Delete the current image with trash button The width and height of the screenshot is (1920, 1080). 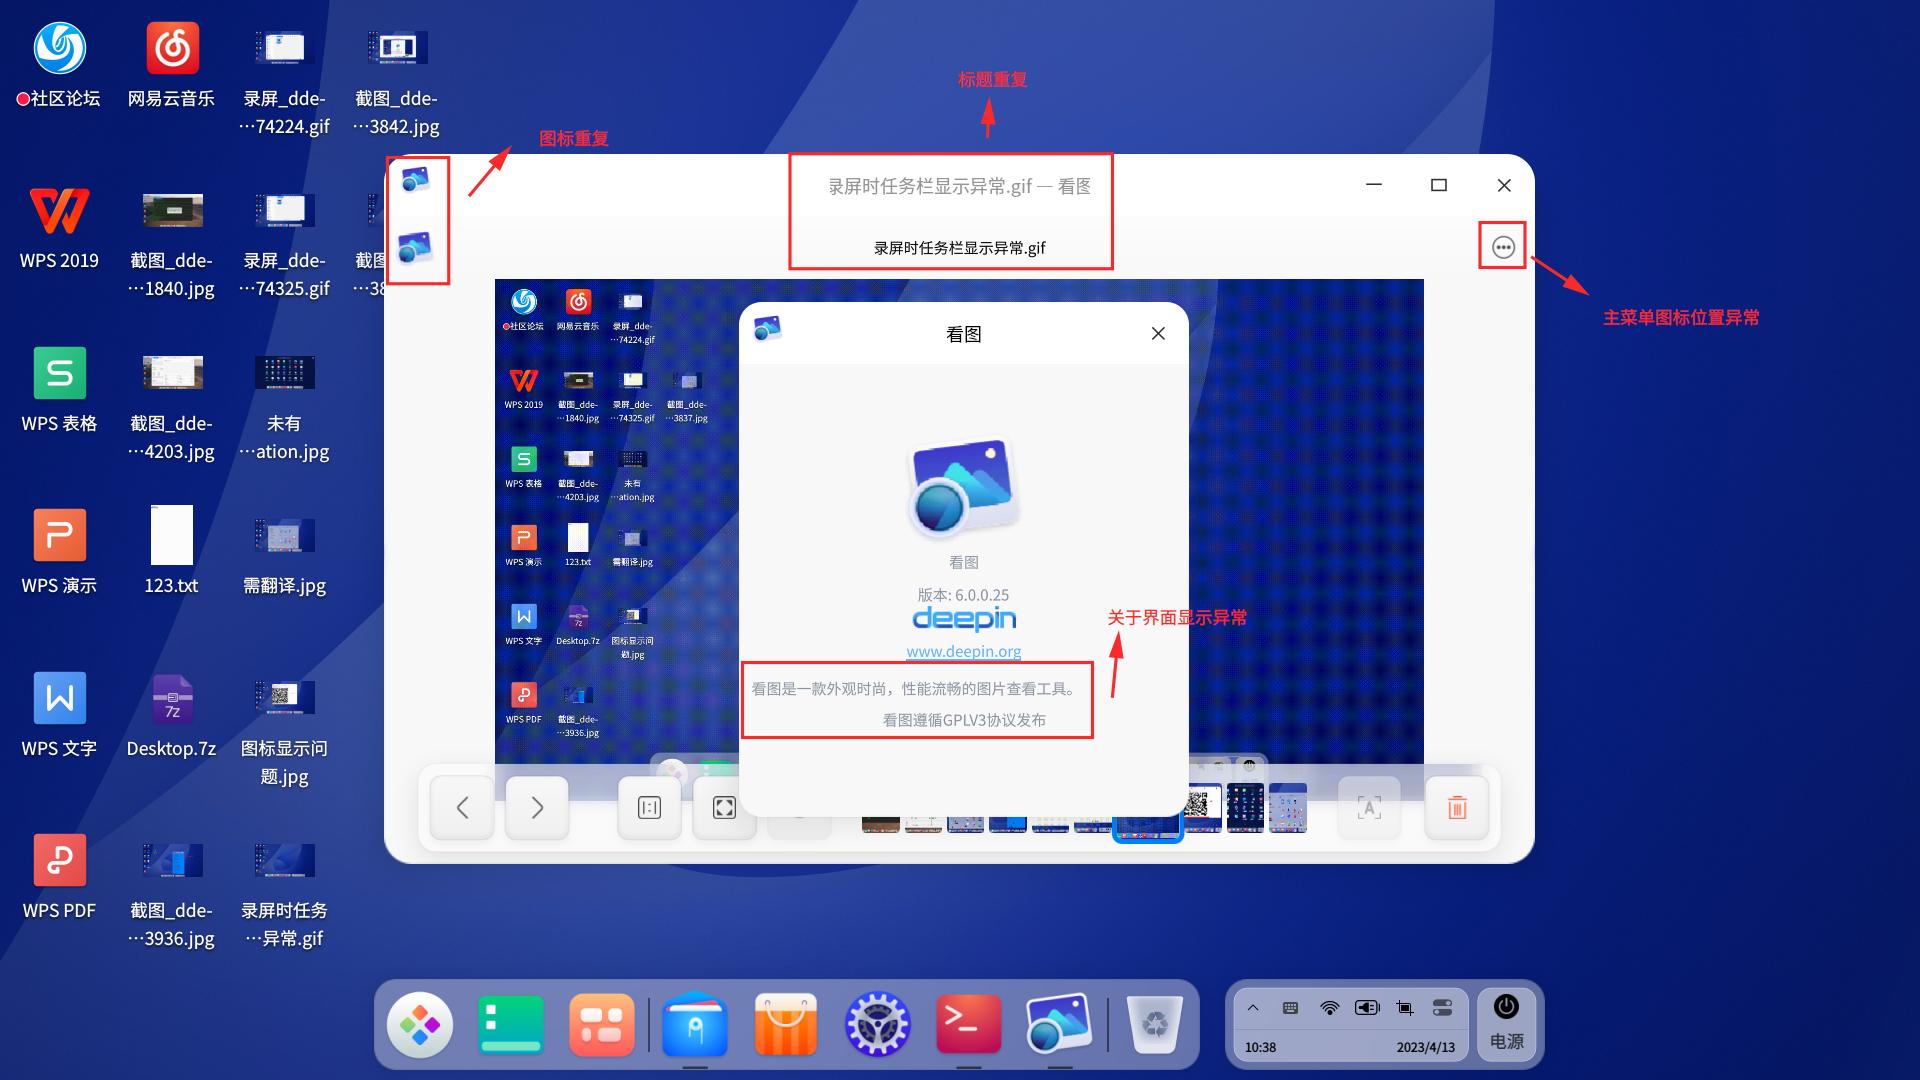pyautogui.click(x=1457, y=807)
